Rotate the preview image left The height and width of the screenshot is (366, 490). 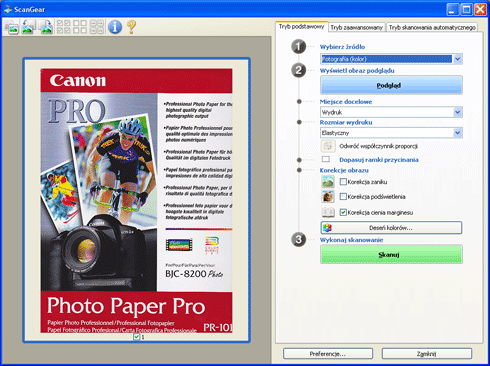[28, 27]
